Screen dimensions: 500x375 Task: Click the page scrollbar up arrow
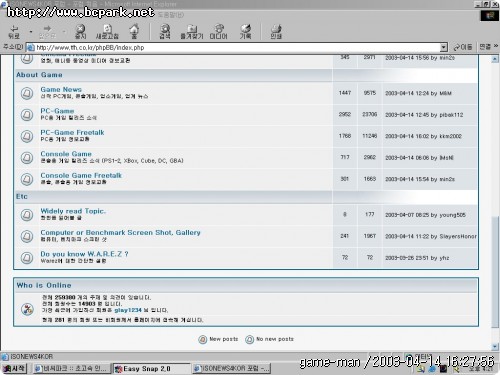pos(495,59)
